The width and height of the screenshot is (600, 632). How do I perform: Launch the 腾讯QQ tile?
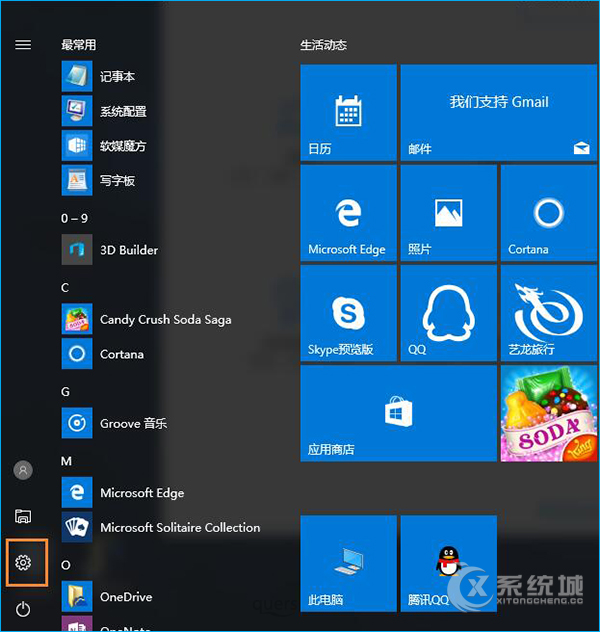click(x=448, y=563)
